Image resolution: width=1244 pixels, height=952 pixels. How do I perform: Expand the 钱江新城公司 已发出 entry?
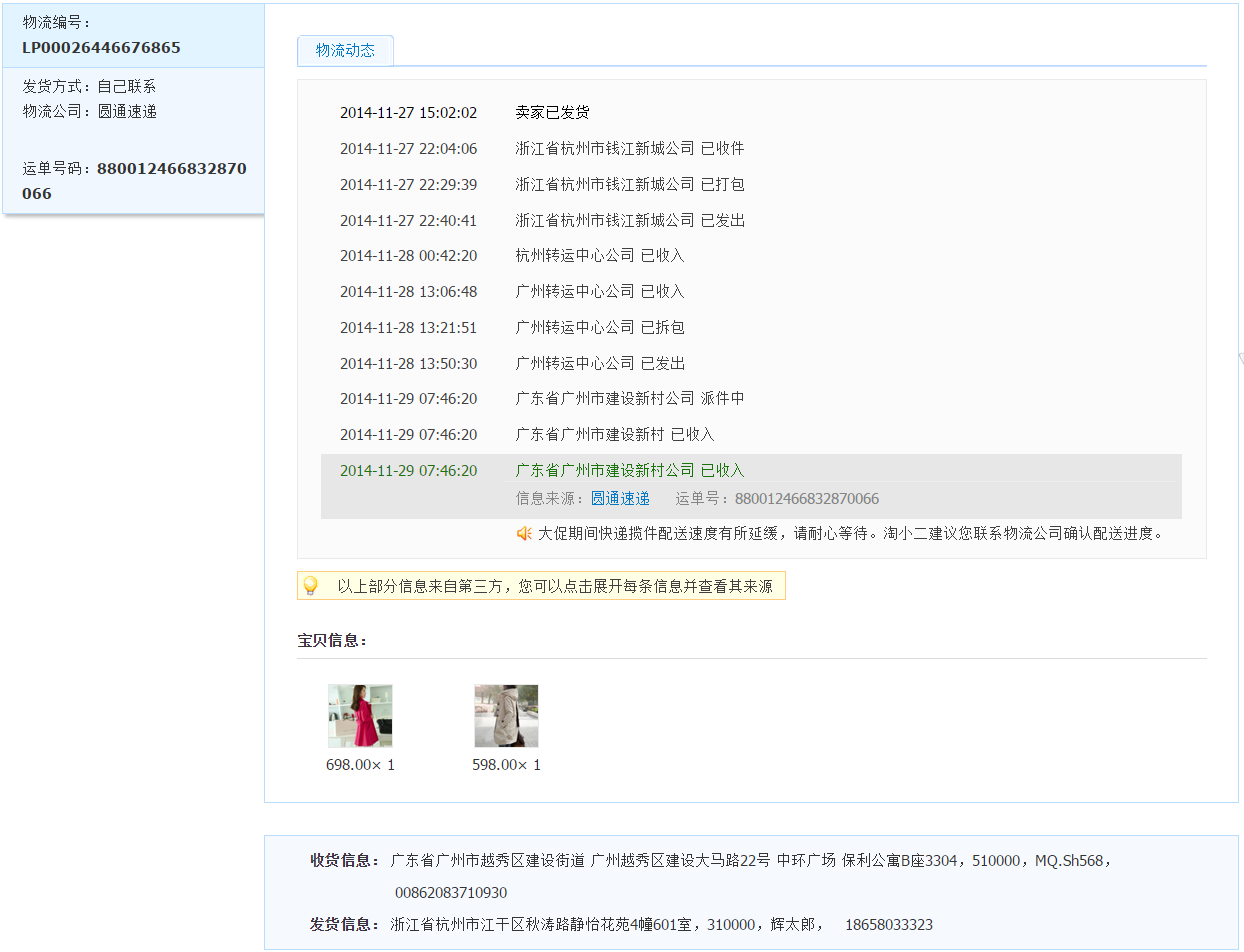pyautogui.click(x=629, y=221)
